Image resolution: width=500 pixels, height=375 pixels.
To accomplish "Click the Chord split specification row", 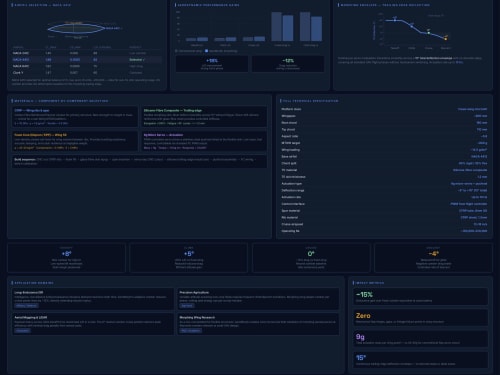I will pos(384,163).
